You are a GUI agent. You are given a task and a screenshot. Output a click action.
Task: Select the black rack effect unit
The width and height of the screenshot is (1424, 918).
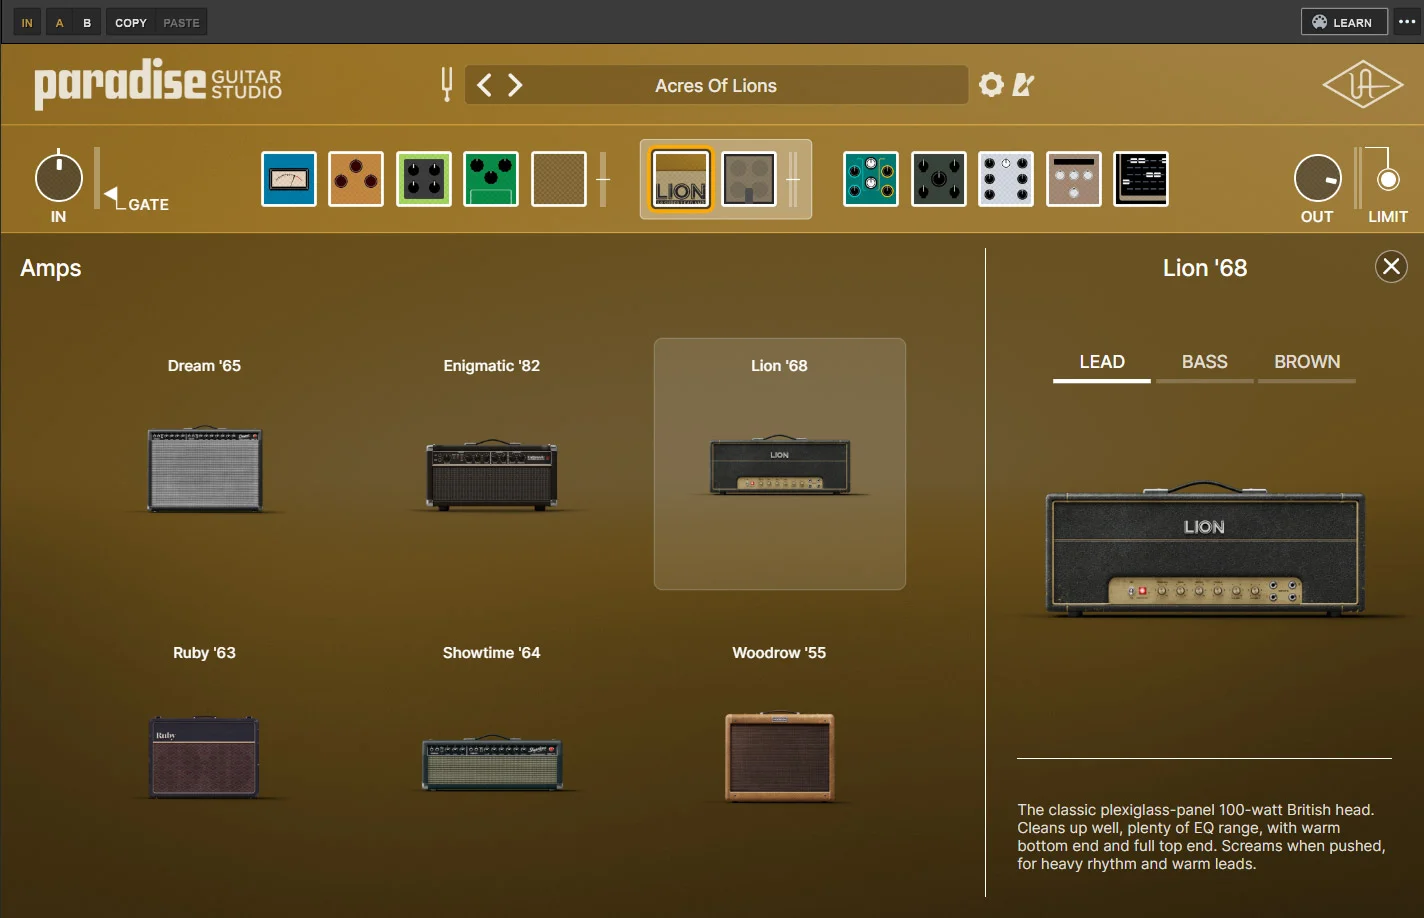pyautogui.click(x=1141, y=179)
